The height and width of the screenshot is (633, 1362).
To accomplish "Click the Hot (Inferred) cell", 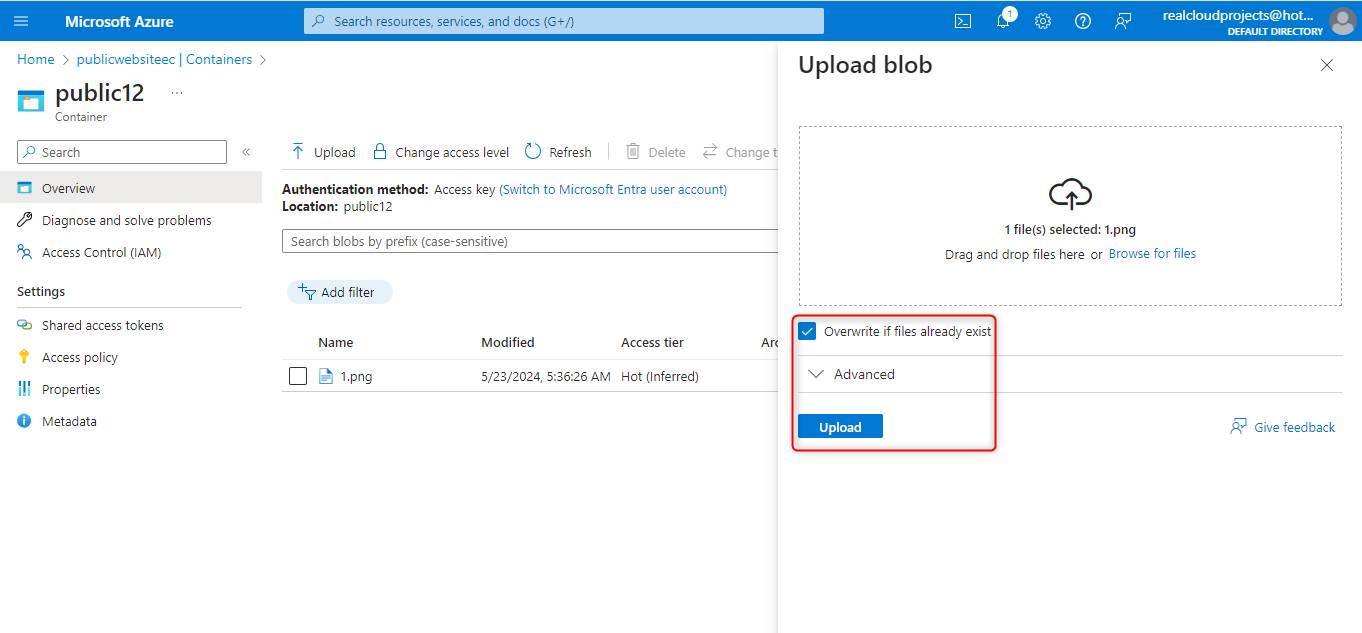I will tap(660, 376).
